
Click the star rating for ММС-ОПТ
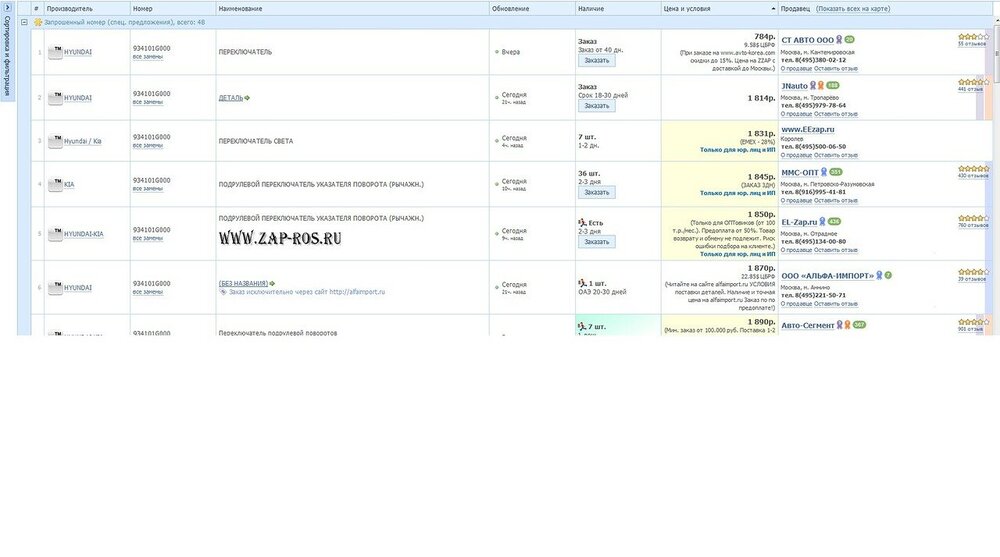tap(973, 169)
